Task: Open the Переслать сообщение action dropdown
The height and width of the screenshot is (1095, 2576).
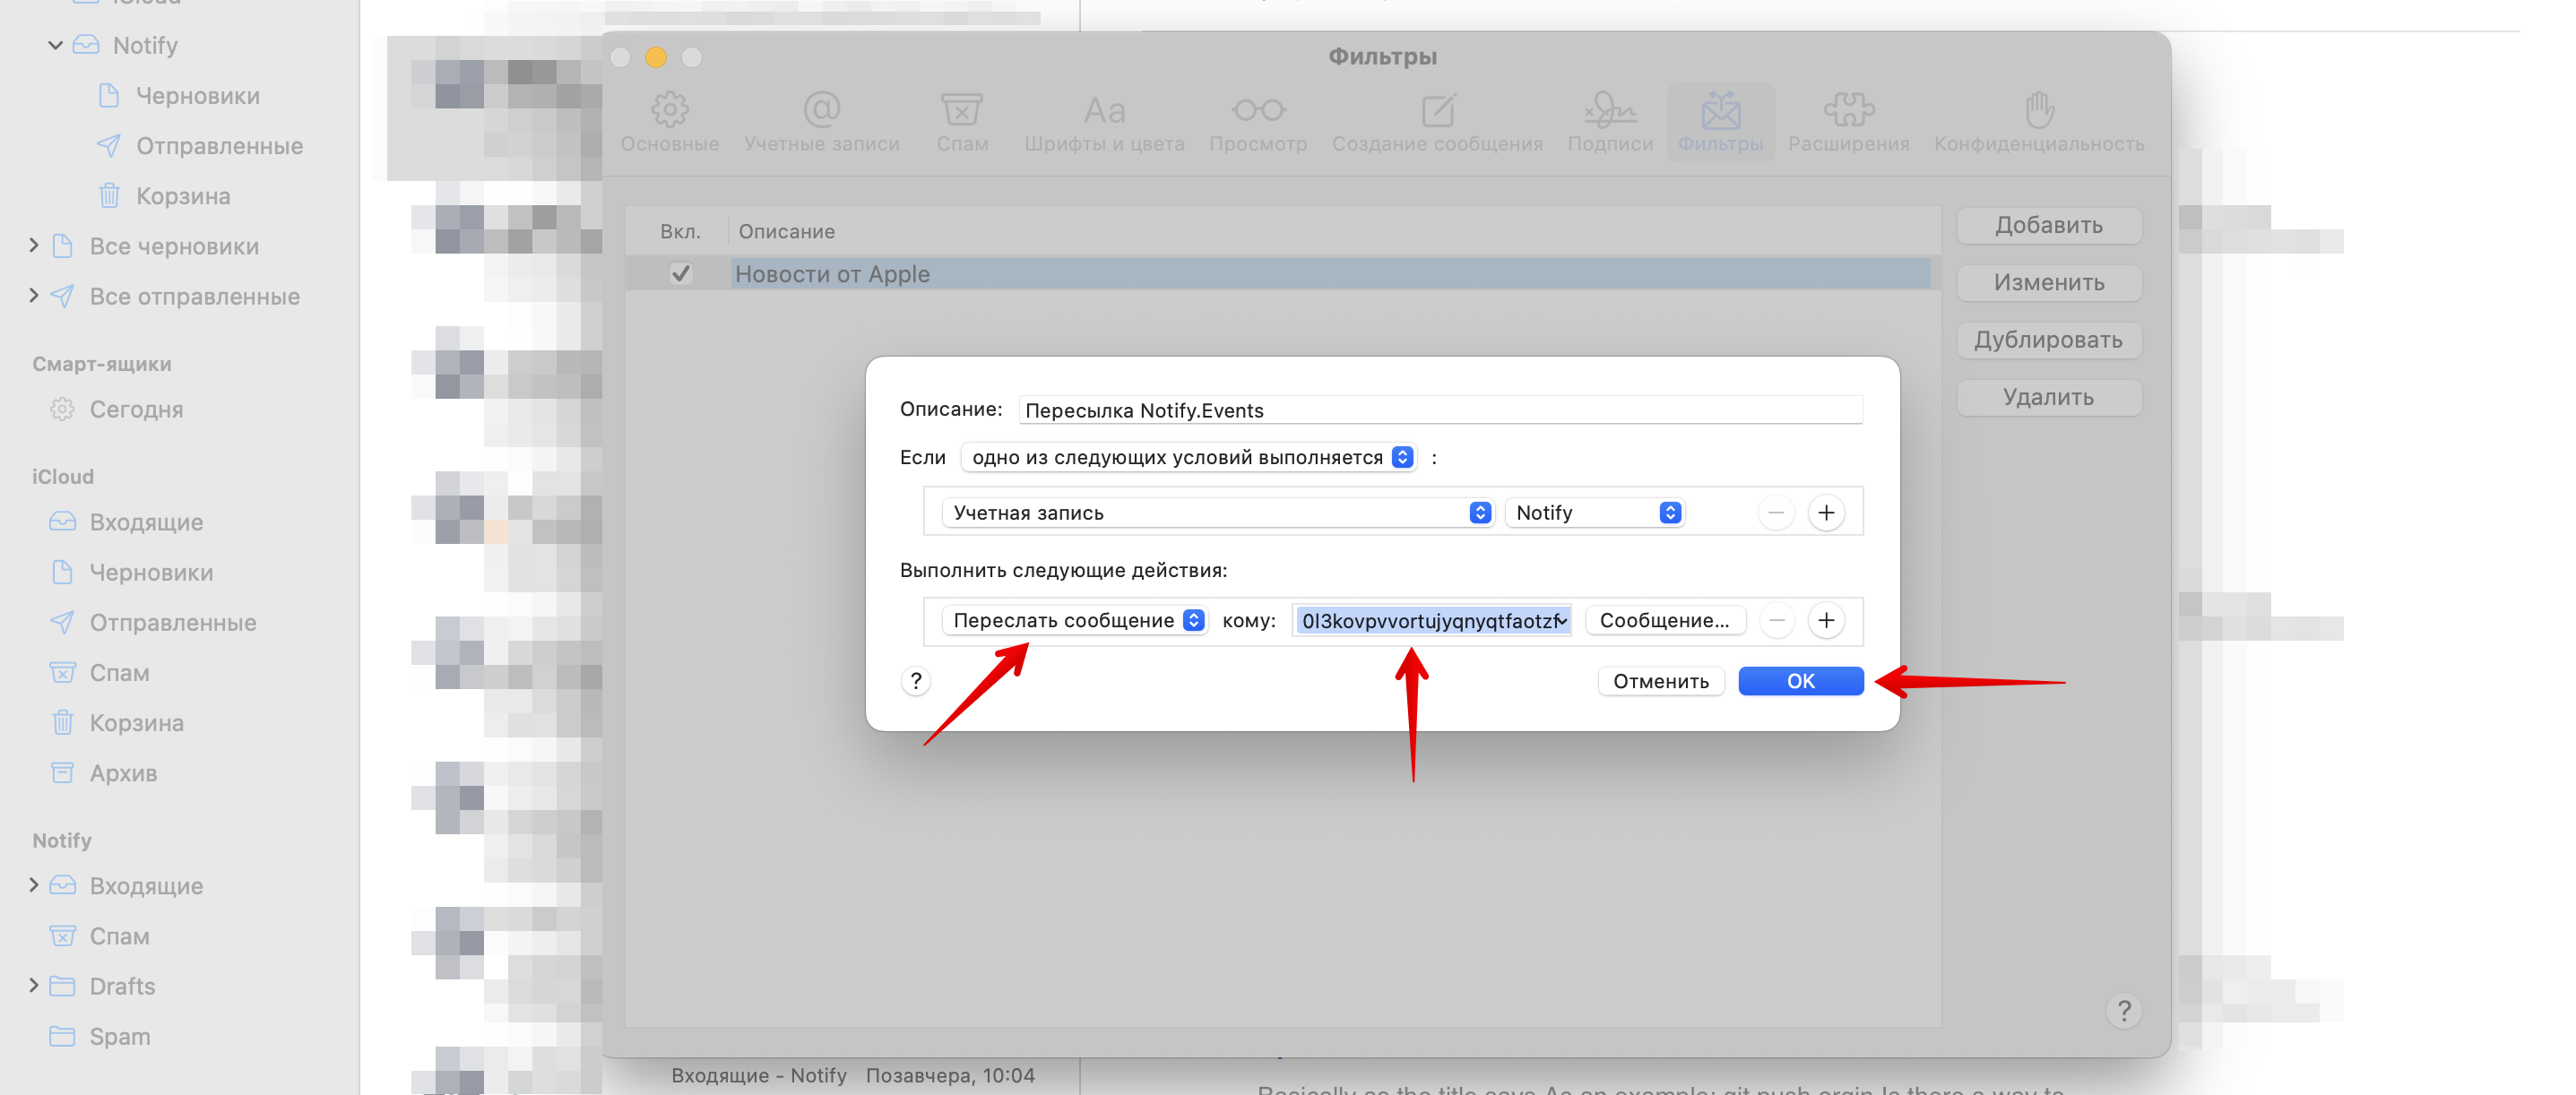Action: point(1074,620)
